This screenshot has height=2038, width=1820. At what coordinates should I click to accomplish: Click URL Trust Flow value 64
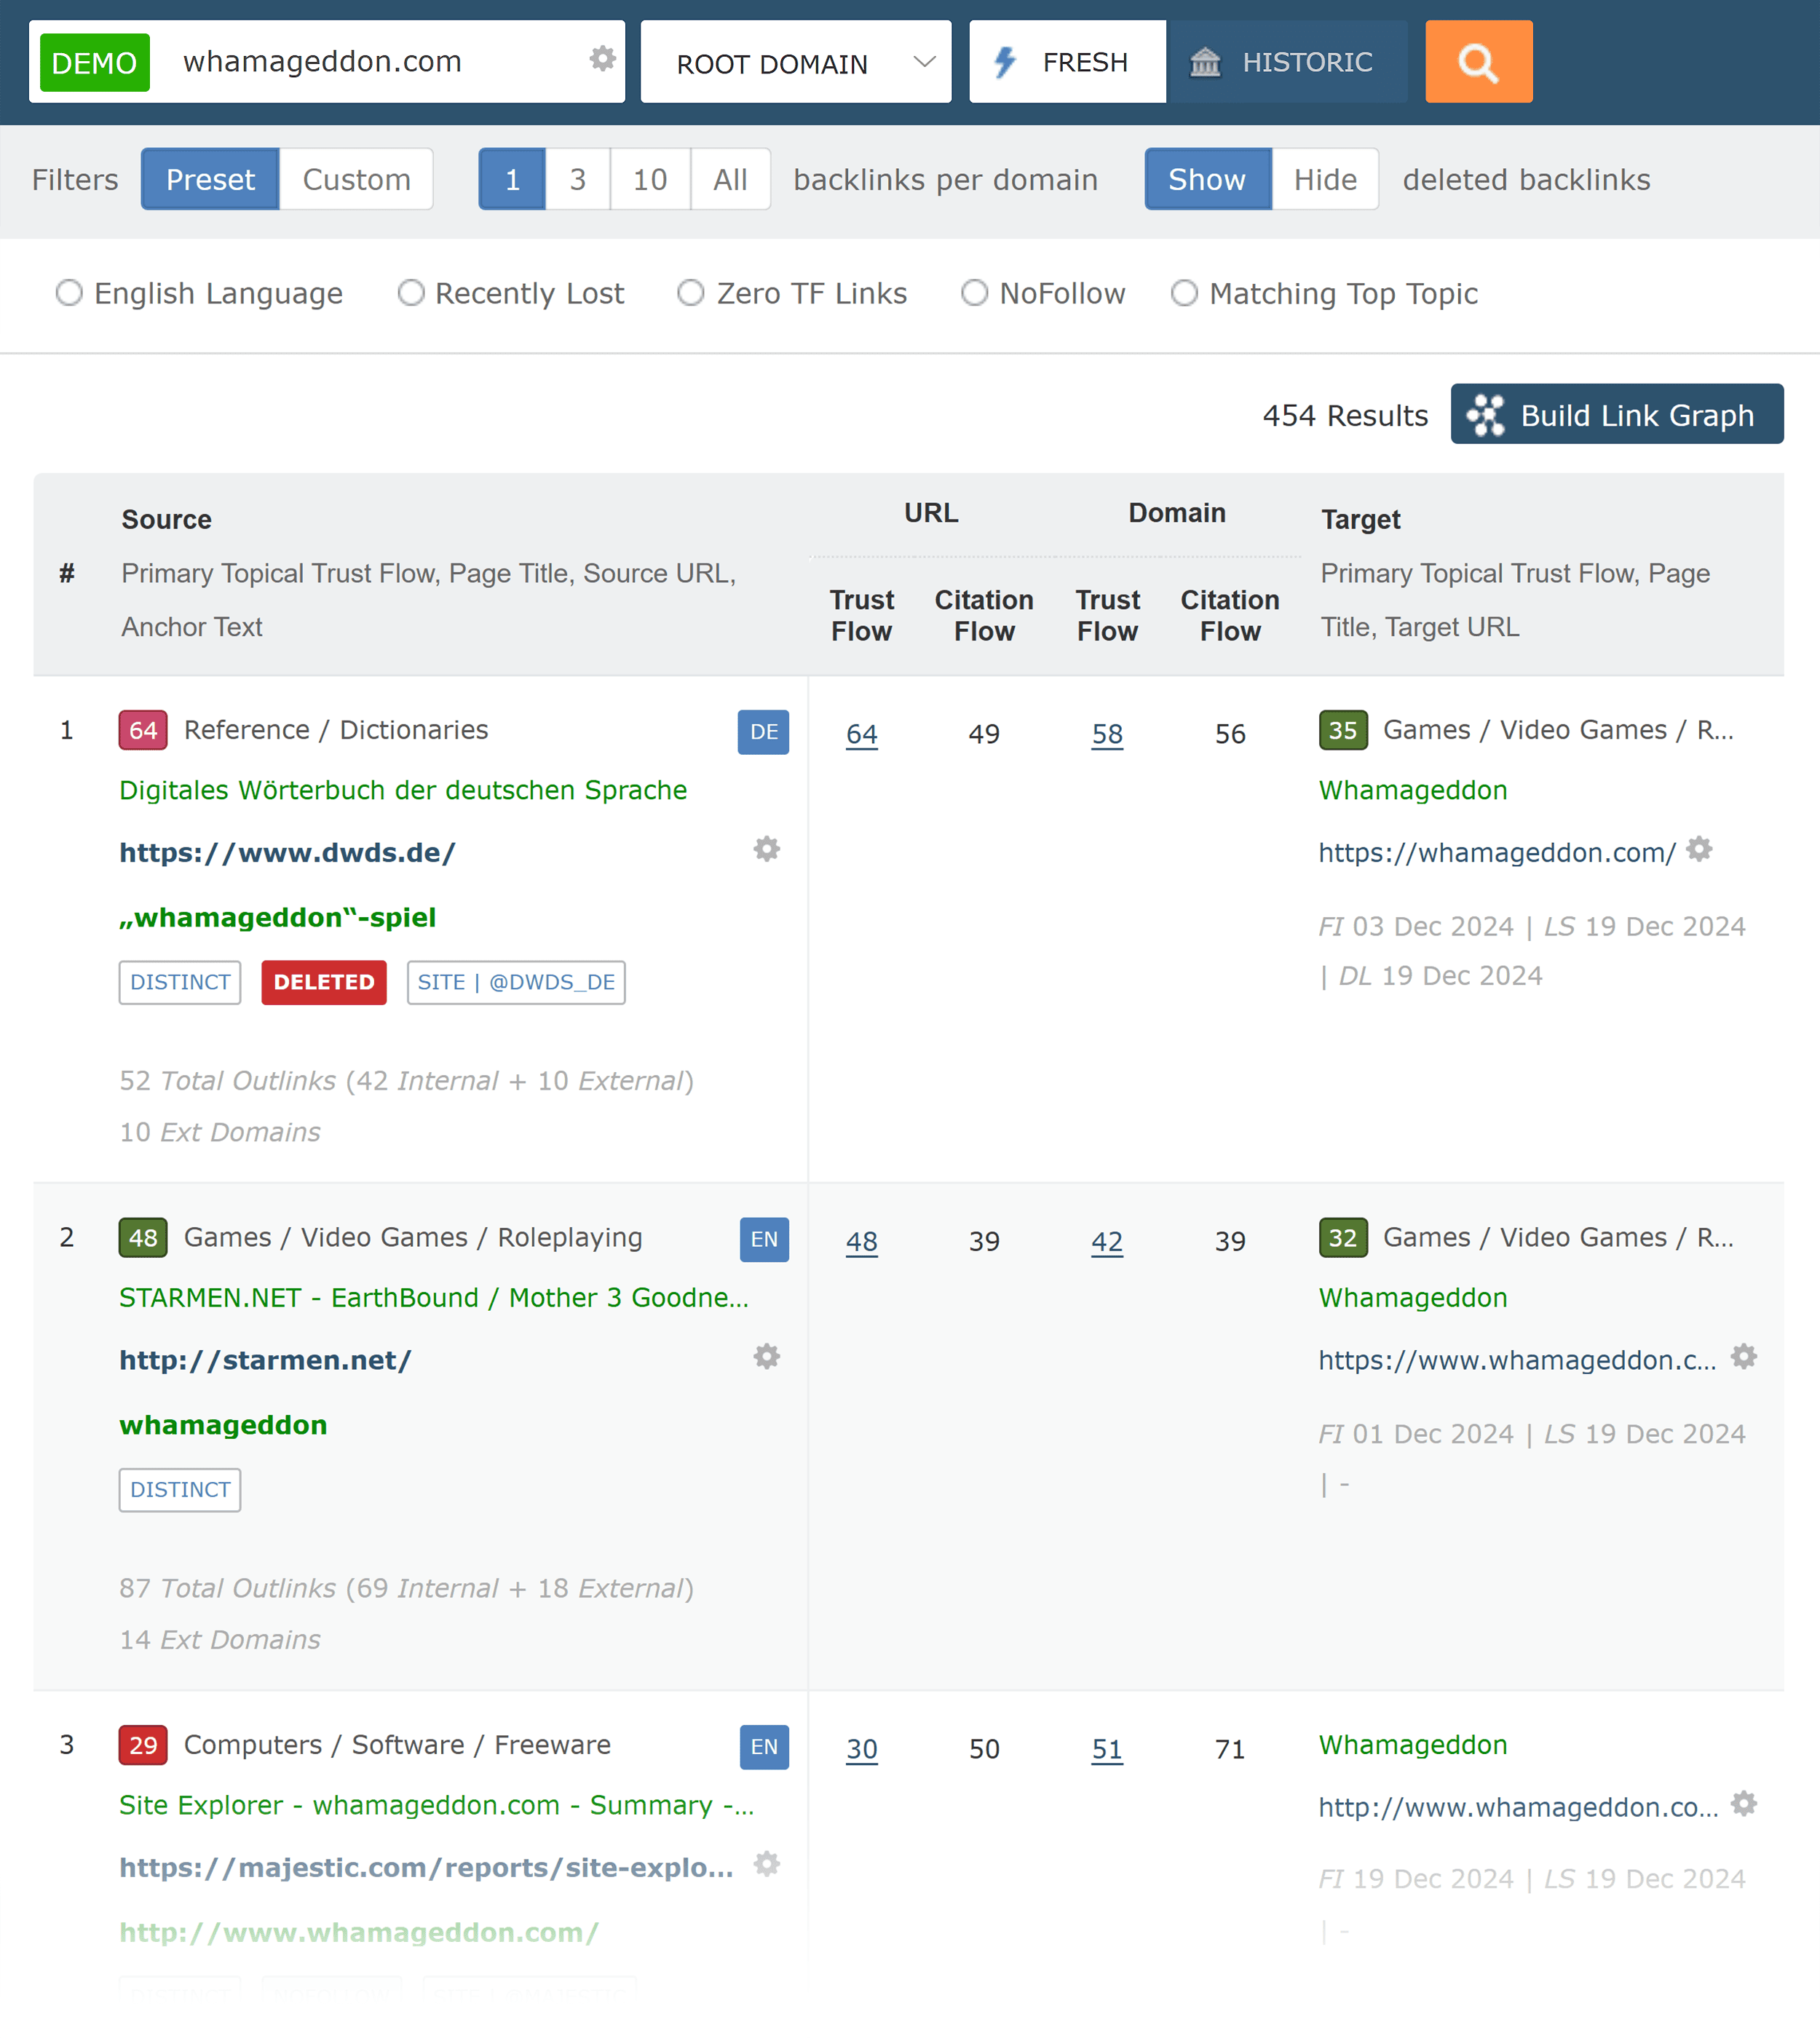(862, 734)
